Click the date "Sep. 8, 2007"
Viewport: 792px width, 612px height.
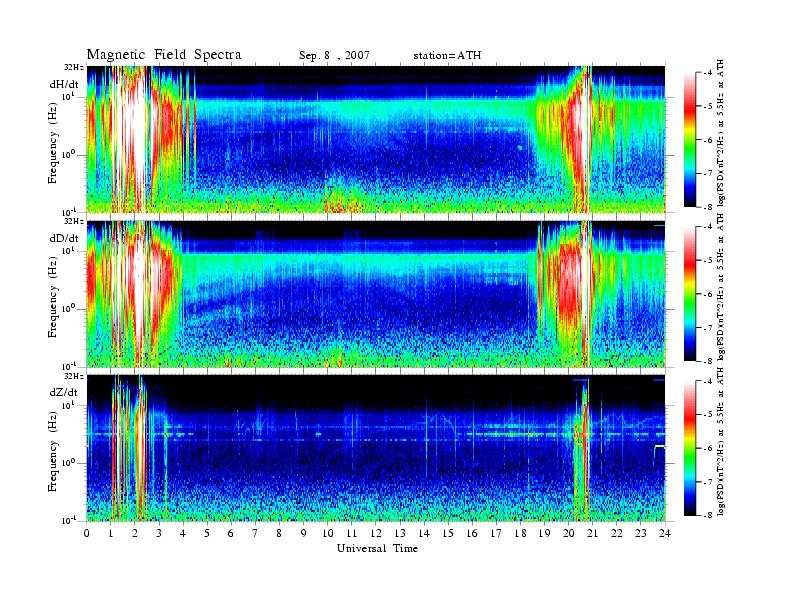(334, 56)
